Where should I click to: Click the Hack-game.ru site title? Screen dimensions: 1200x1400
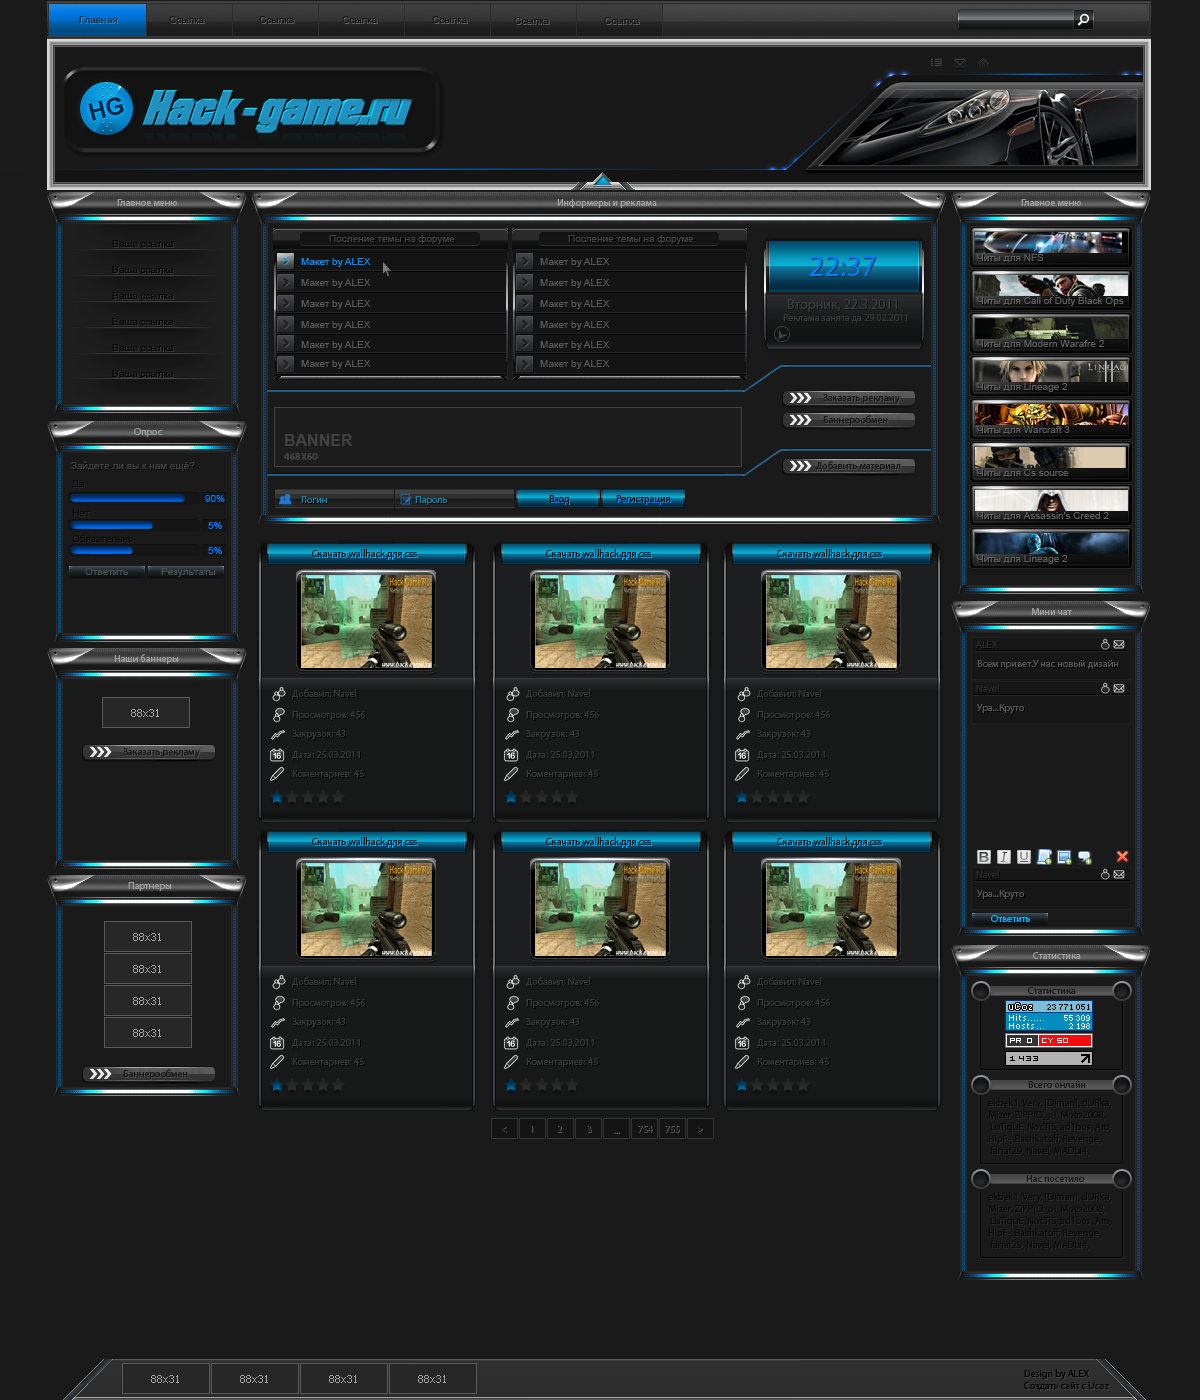pos(277,109)
